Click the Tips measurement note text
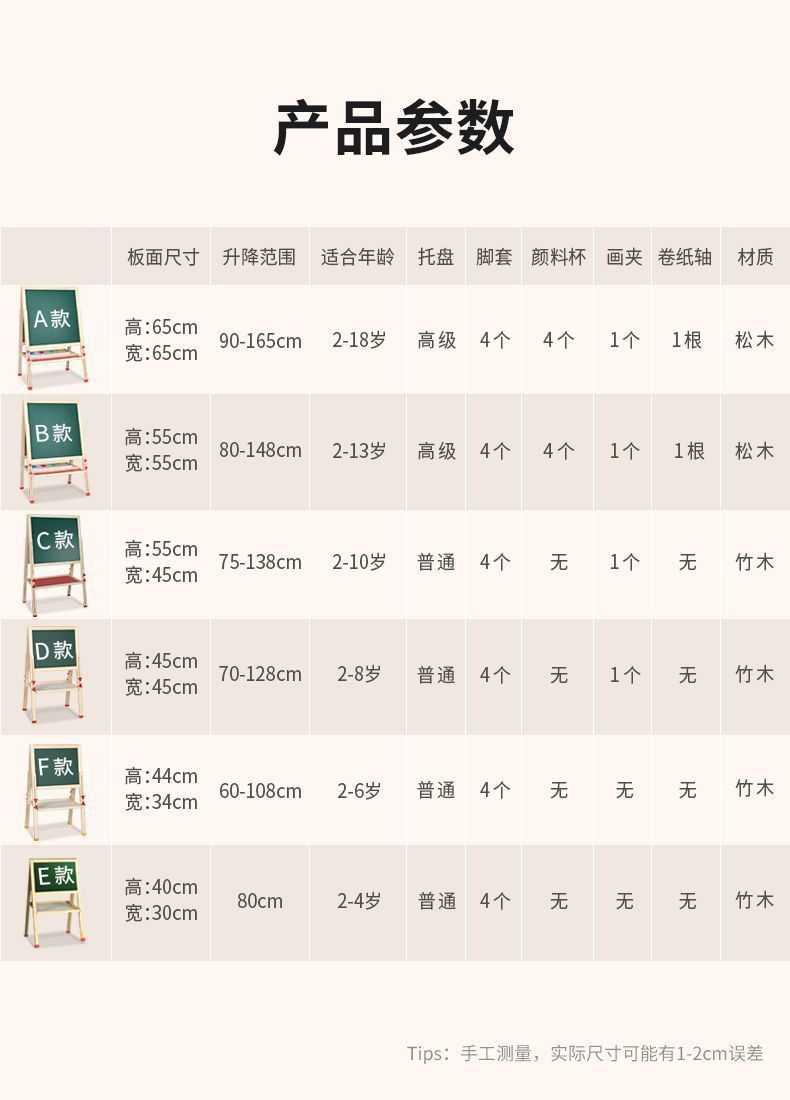 [584, 1053]
